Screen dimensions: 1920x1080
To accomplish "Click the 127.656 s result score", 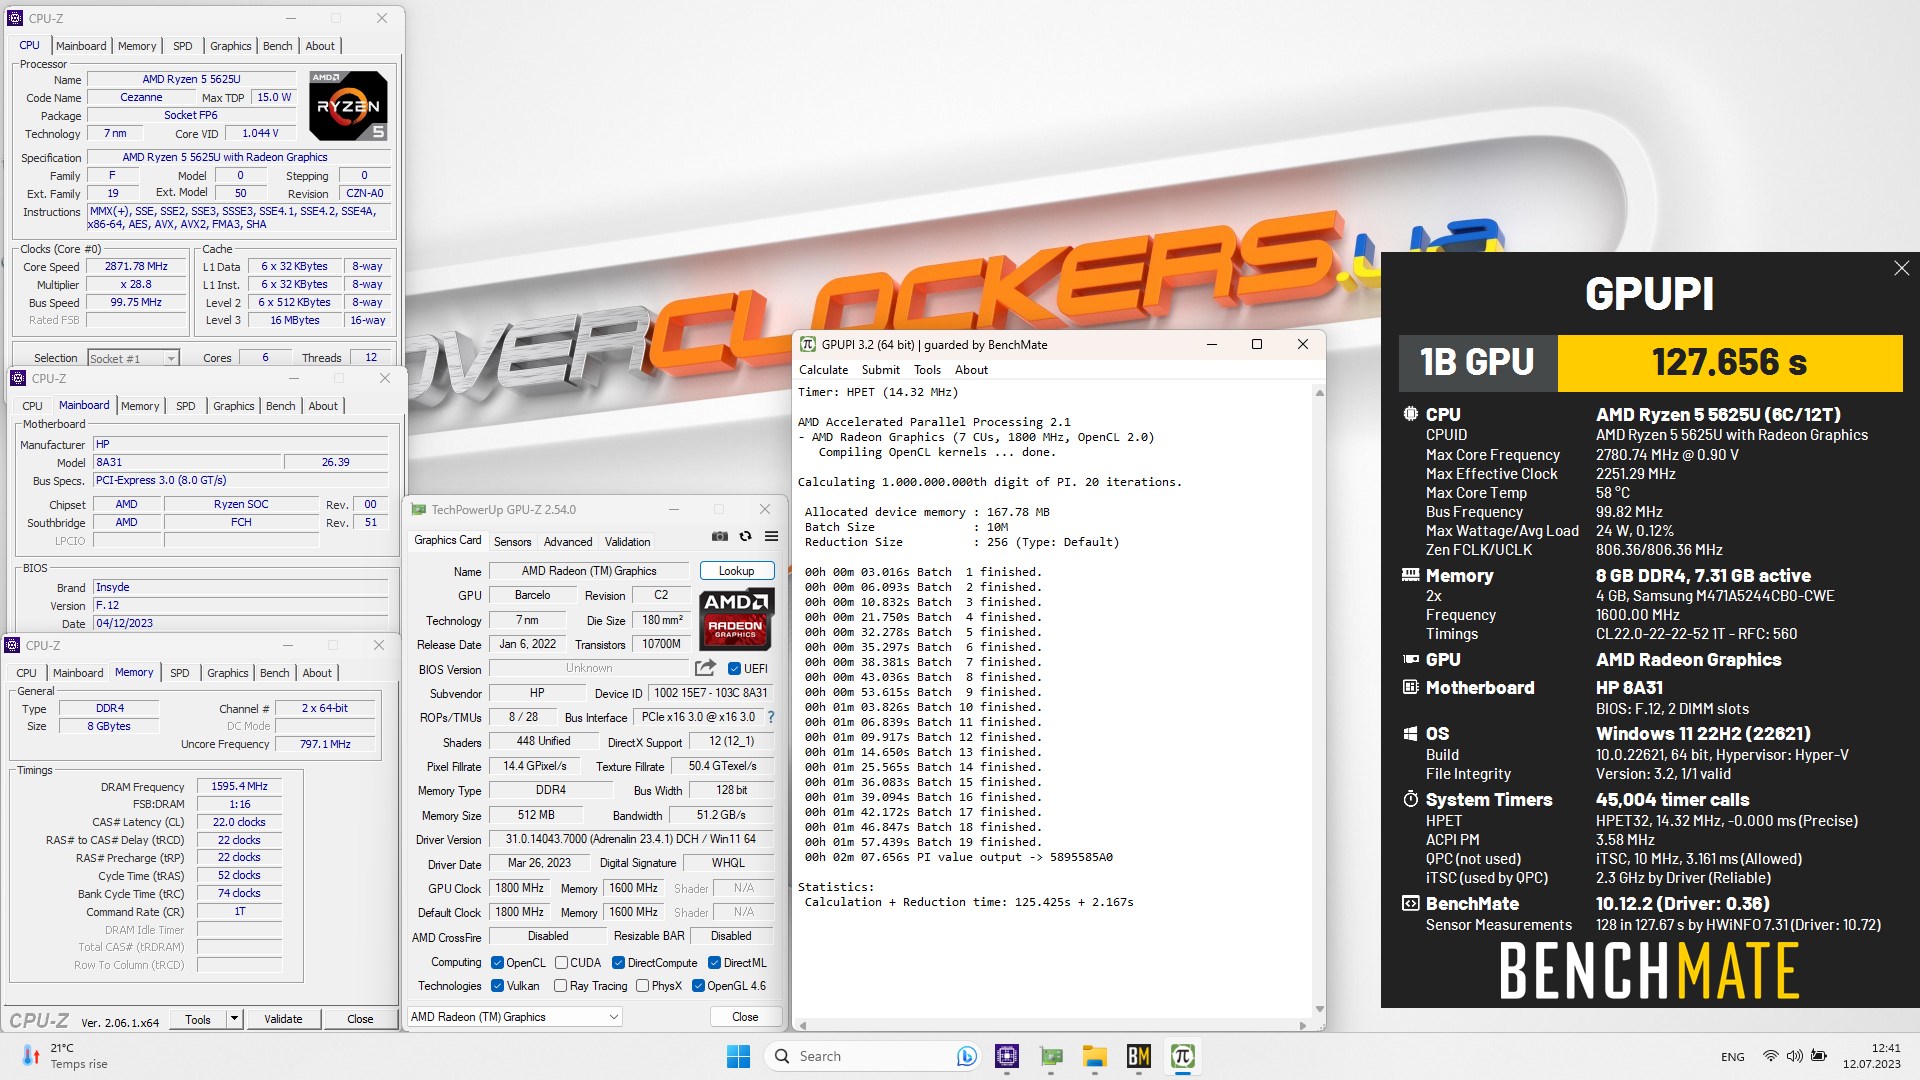I will click(x=1729, y=362).
